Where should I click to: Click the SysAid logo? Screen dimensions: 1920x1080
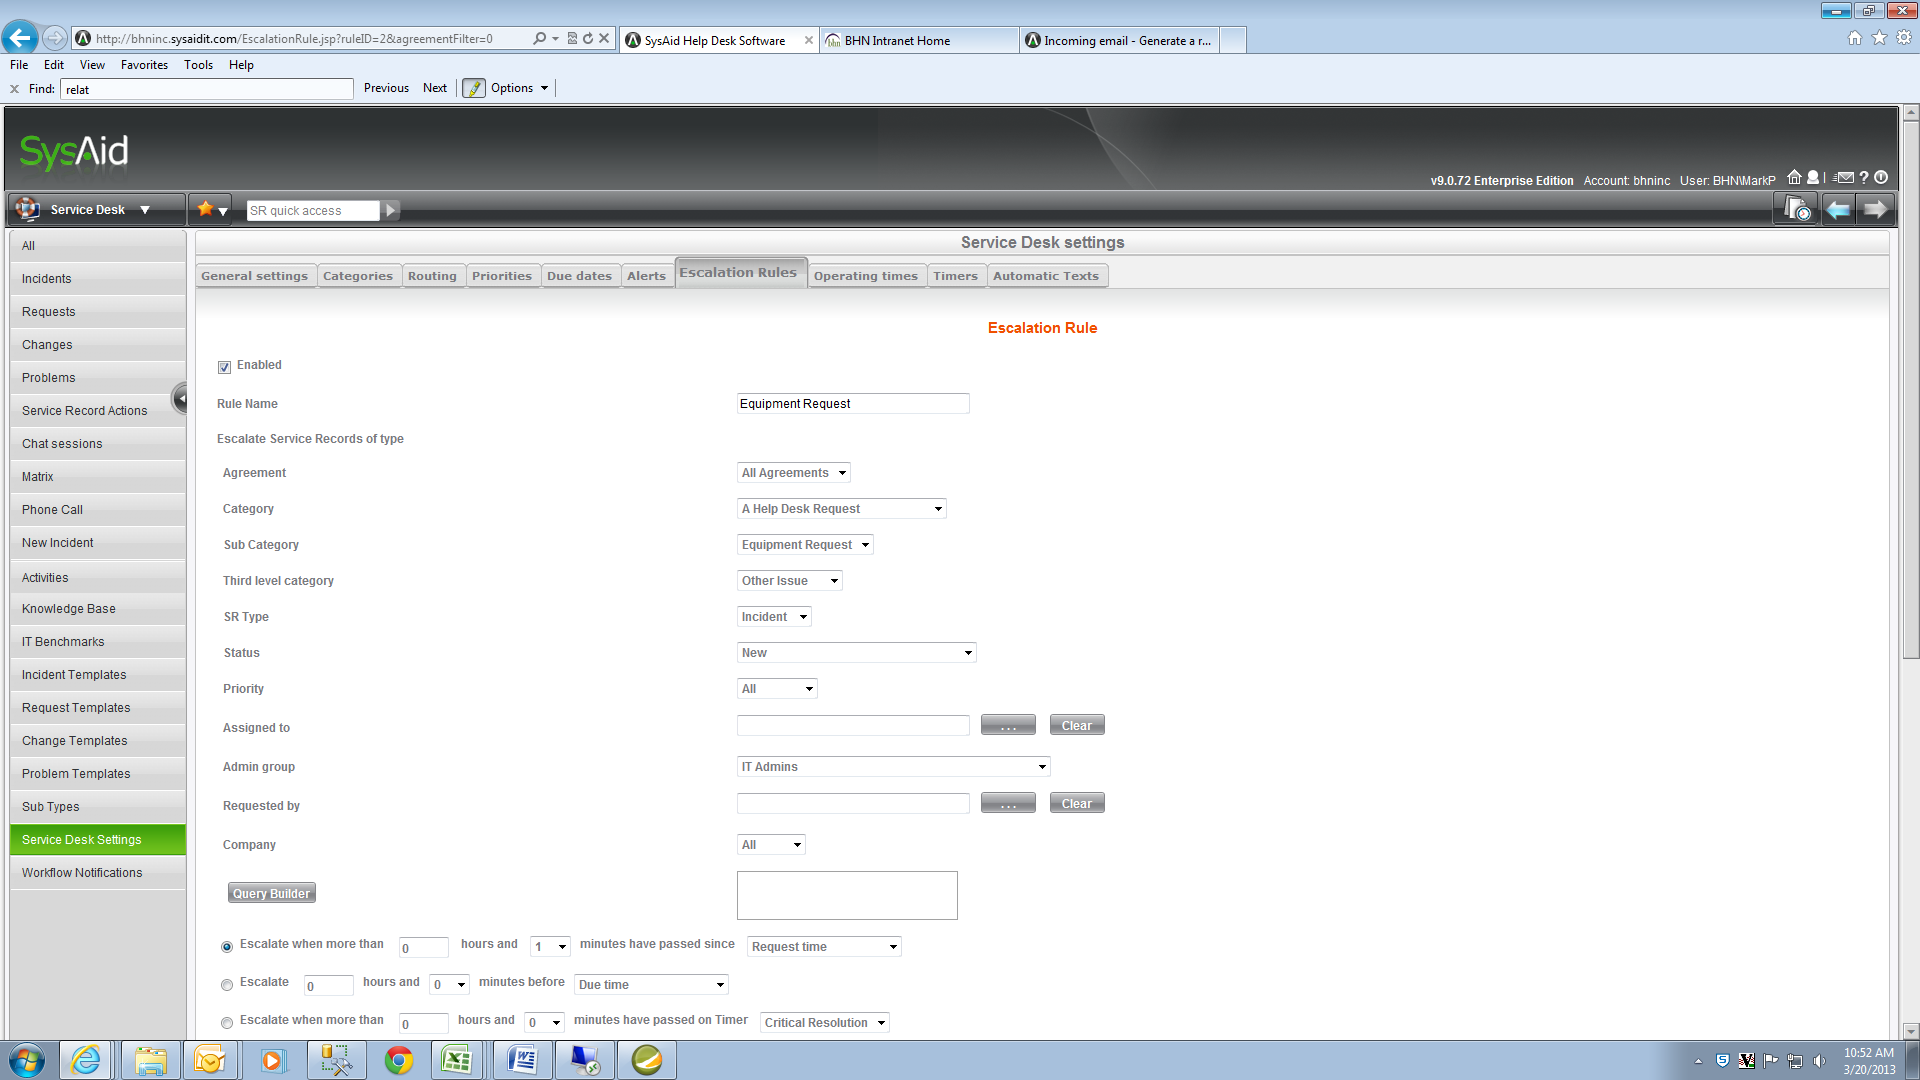click(x=74, y=152)
